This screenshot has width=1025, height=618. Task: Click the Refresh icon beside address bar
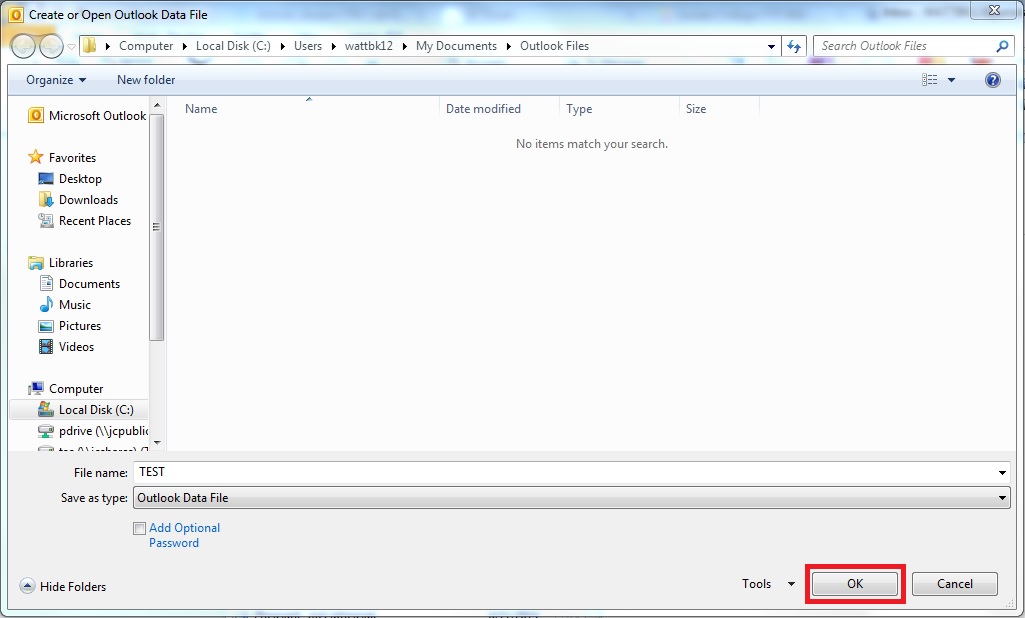[x=794, y=46]
